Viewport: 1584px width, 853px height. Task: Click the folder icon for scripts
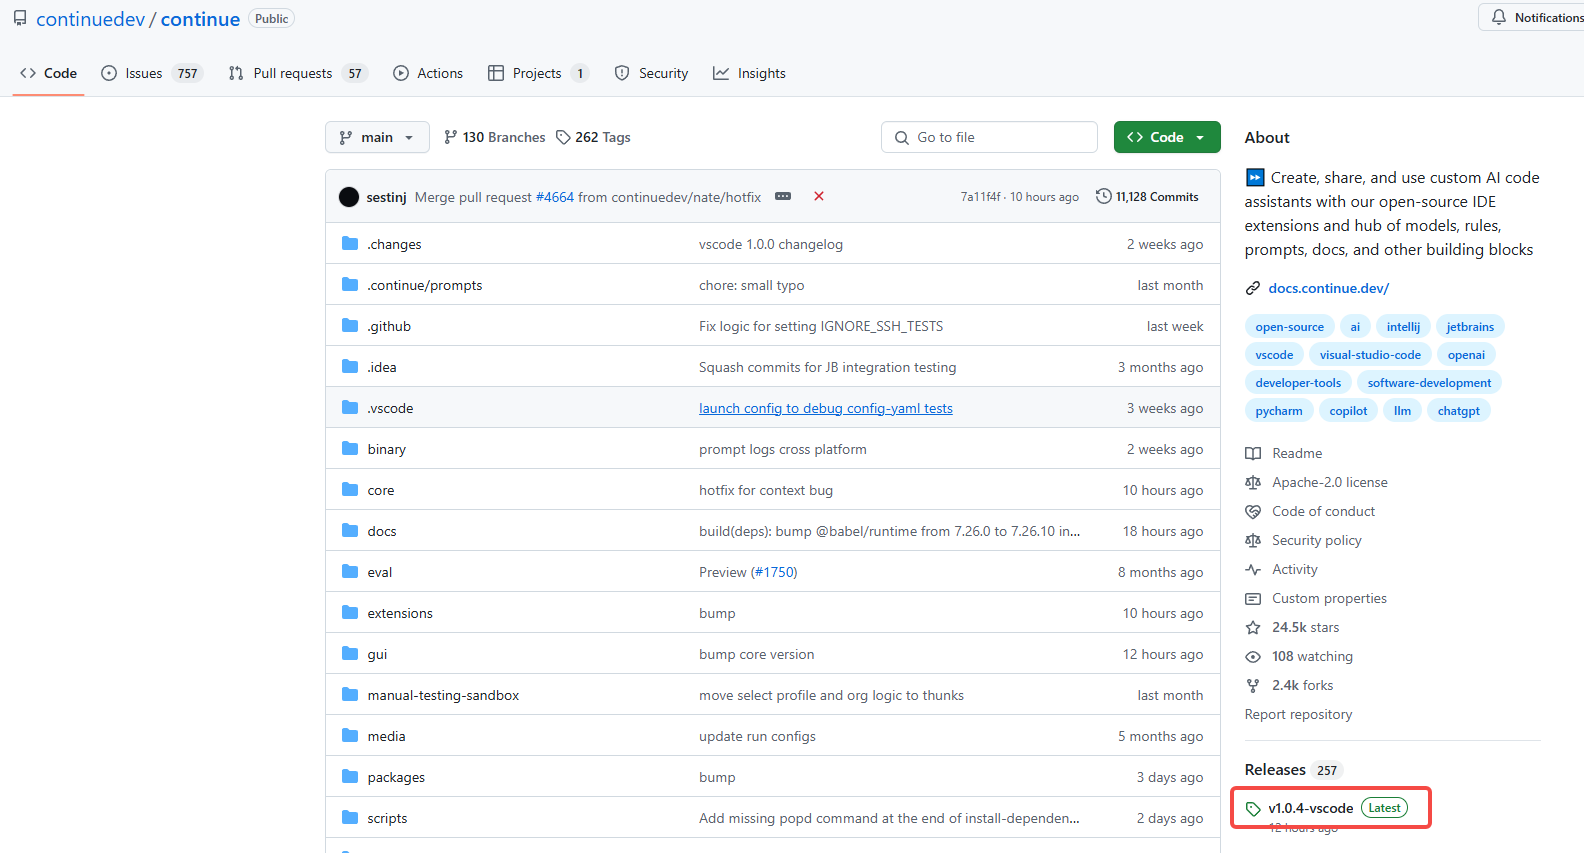pos(350,818)
